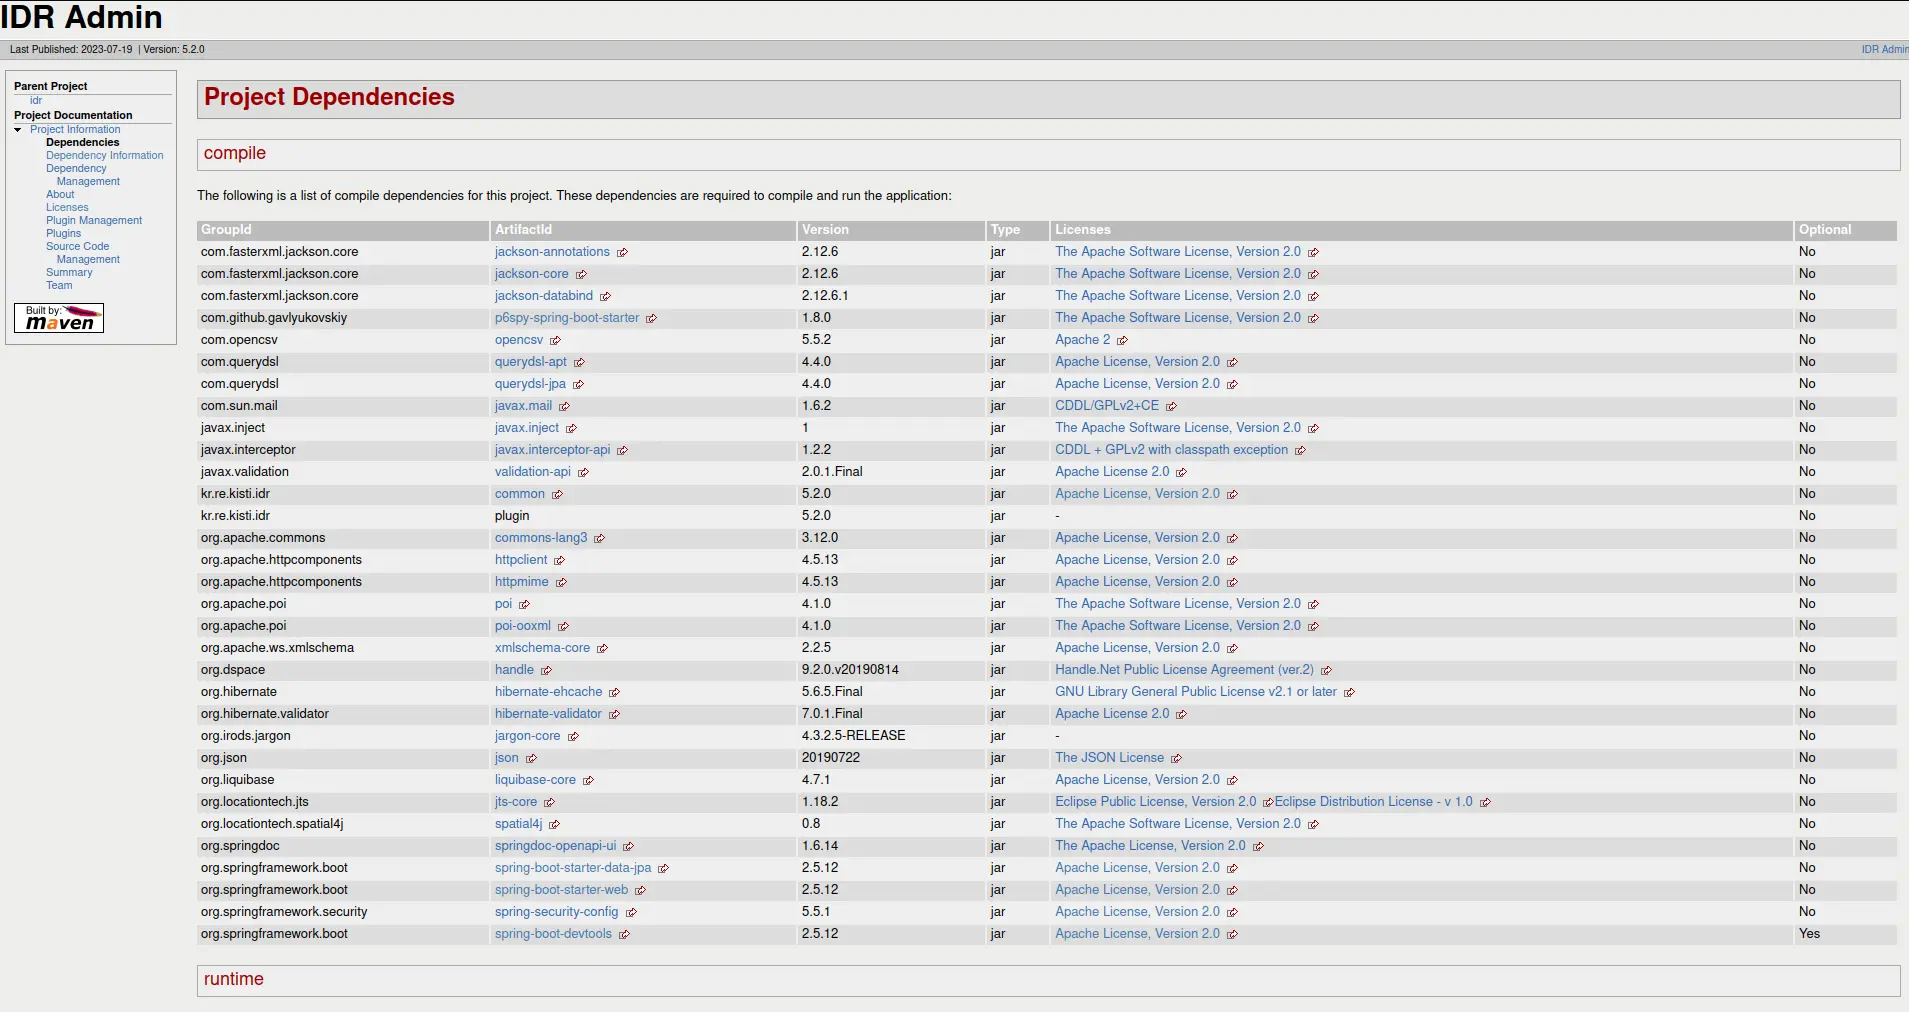Open GNU Library General Public License link

pyautogui.click(x=1196, y=692)
